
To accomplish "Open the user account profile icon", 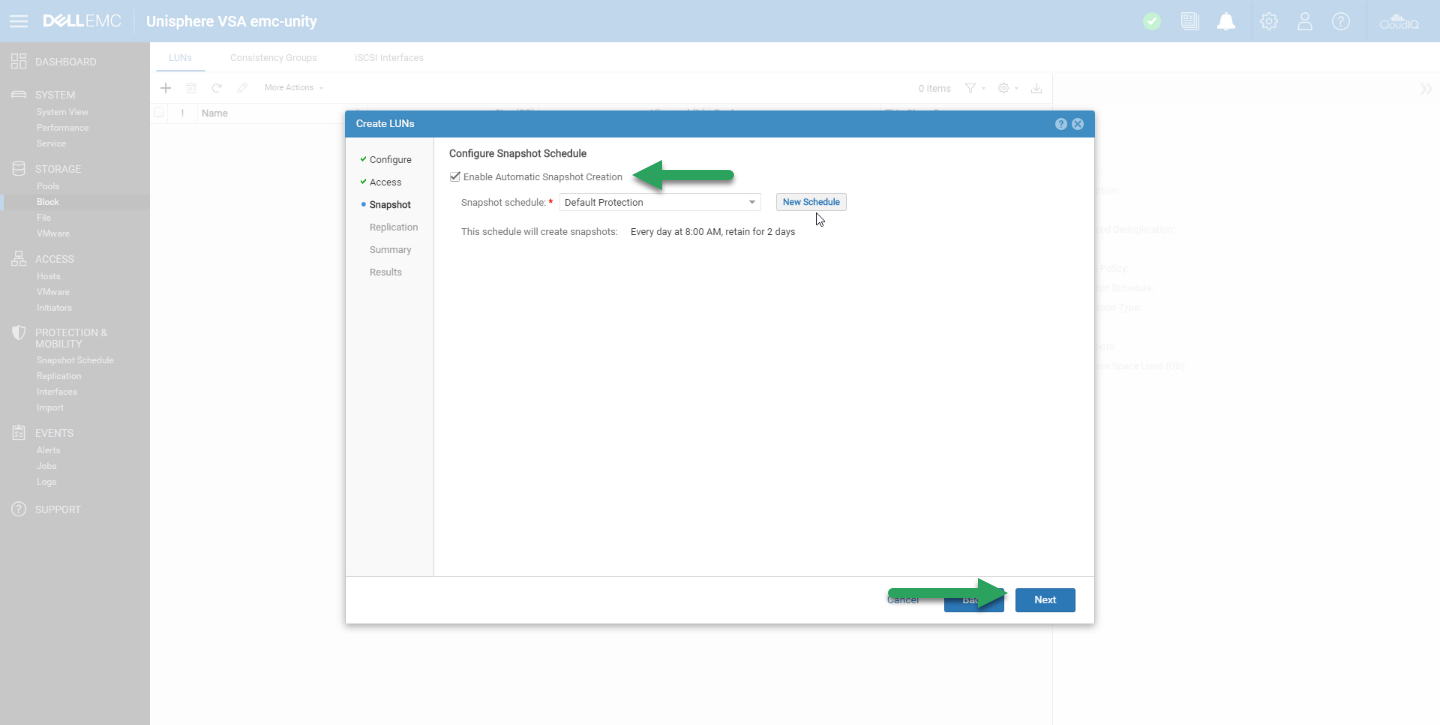I will [1305, 21].
